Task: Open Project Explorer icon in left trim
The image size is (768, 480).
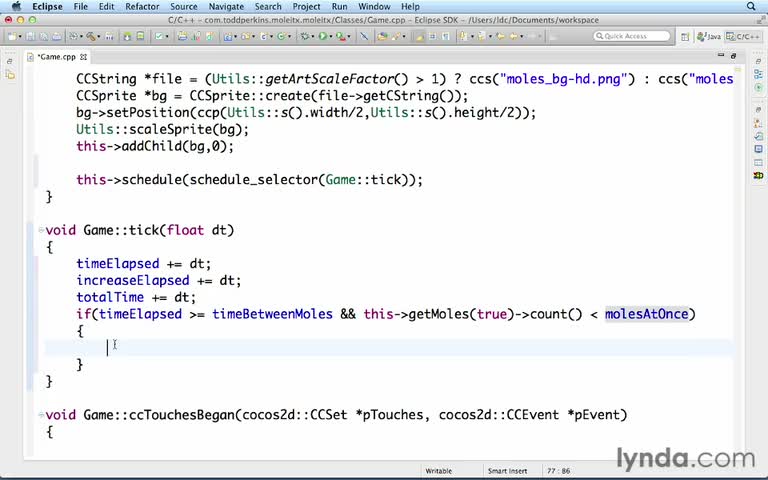Action: coord(10,75)
